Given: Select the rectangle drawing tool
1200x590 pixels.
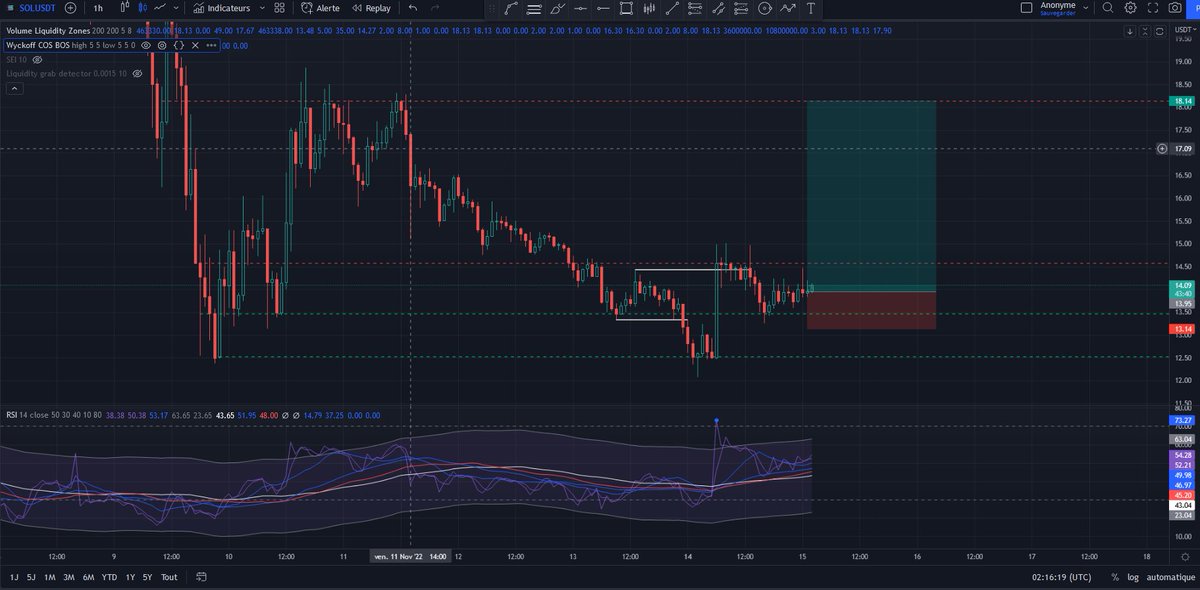Looking at the screenshot, I should pyautogui.click(x=626, y=8).
